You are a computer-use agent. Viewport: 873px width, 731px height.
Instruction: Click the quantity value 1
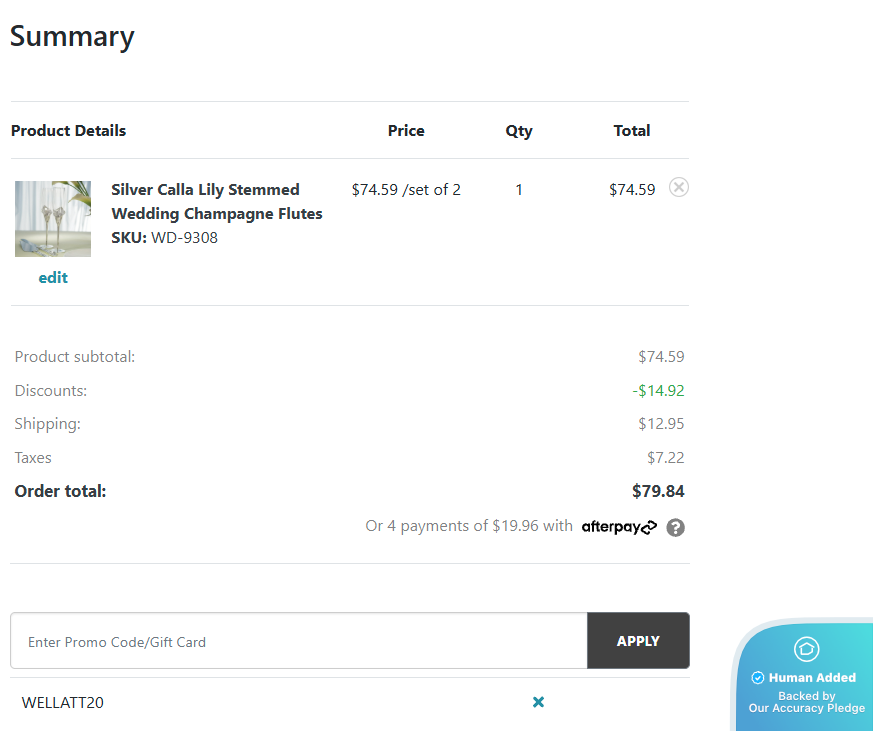(519, 190)
